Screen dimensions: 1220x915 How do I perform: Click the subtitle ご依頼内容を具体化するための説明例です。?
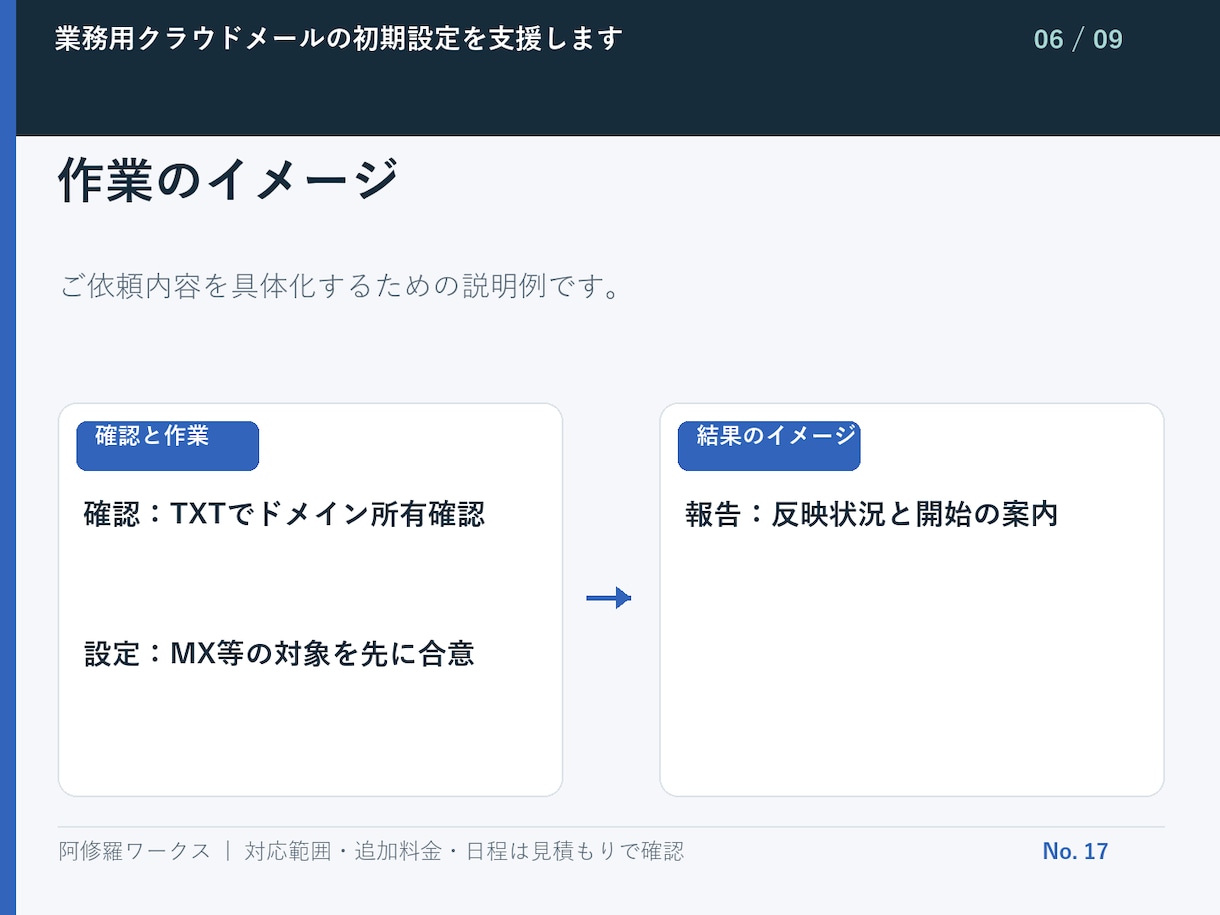[342, 286]
